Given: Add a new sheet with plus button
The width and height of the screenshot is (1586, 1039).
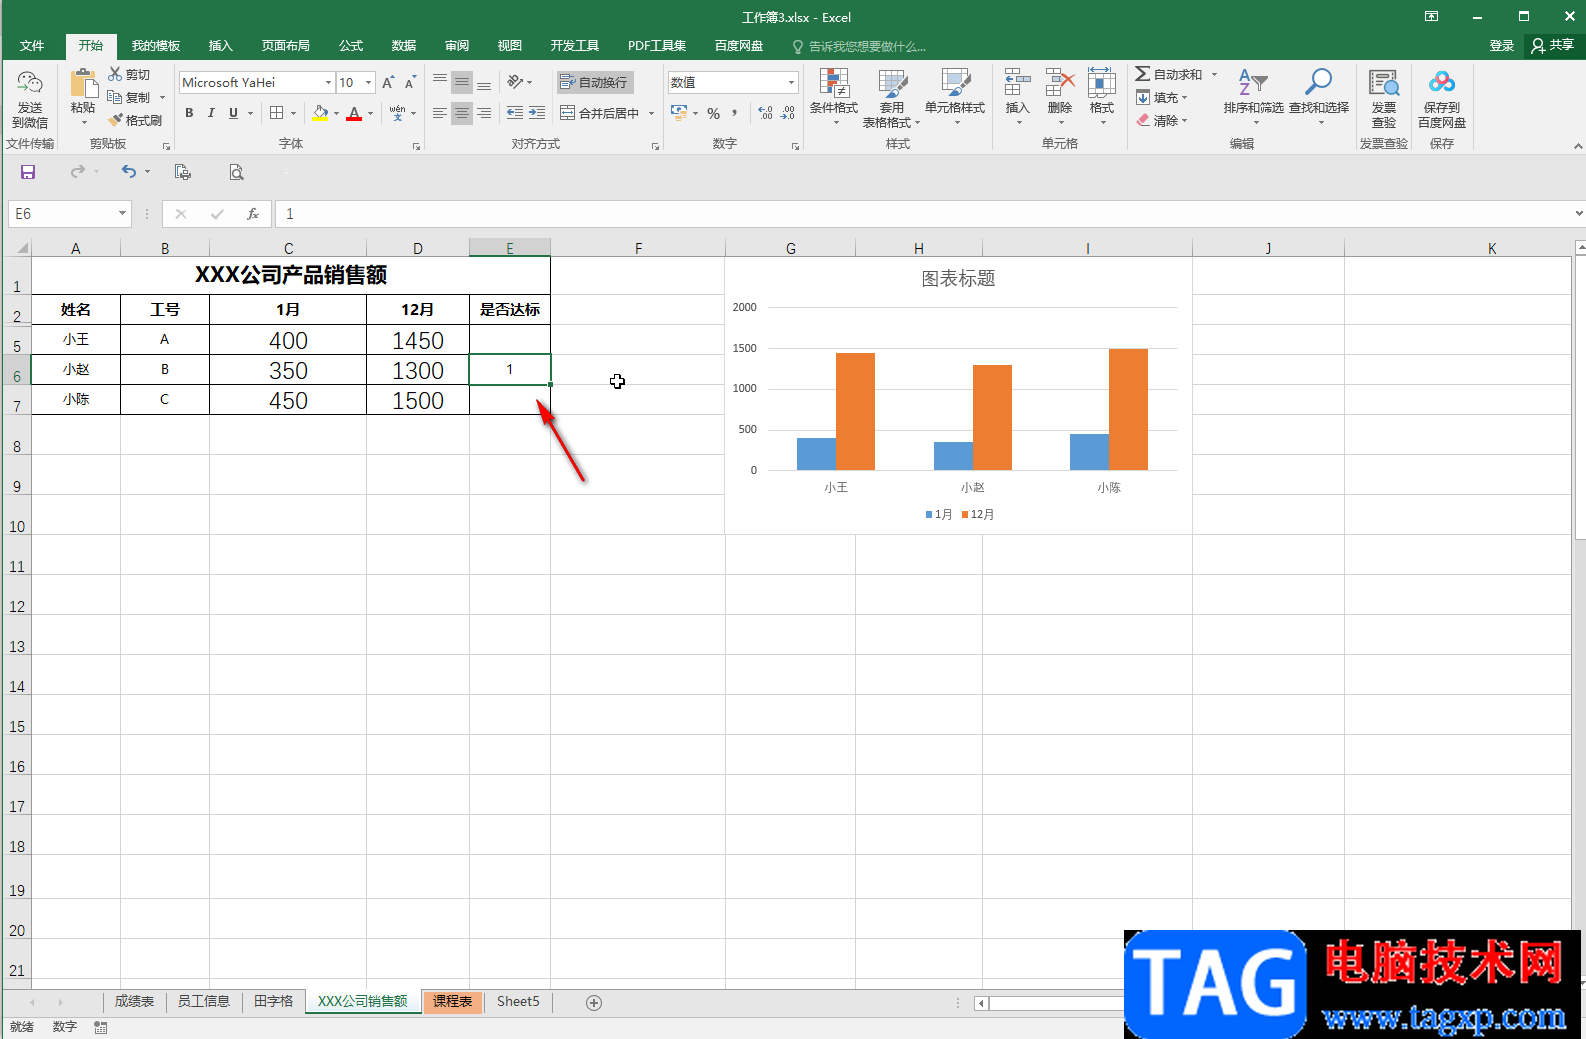Looking at the screenshot, I should pos(594,1002).
